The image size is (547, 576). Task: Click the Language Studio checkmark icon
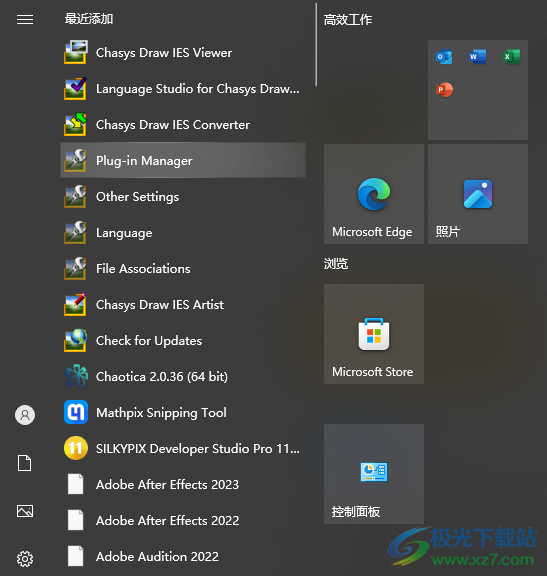[76, 88]
